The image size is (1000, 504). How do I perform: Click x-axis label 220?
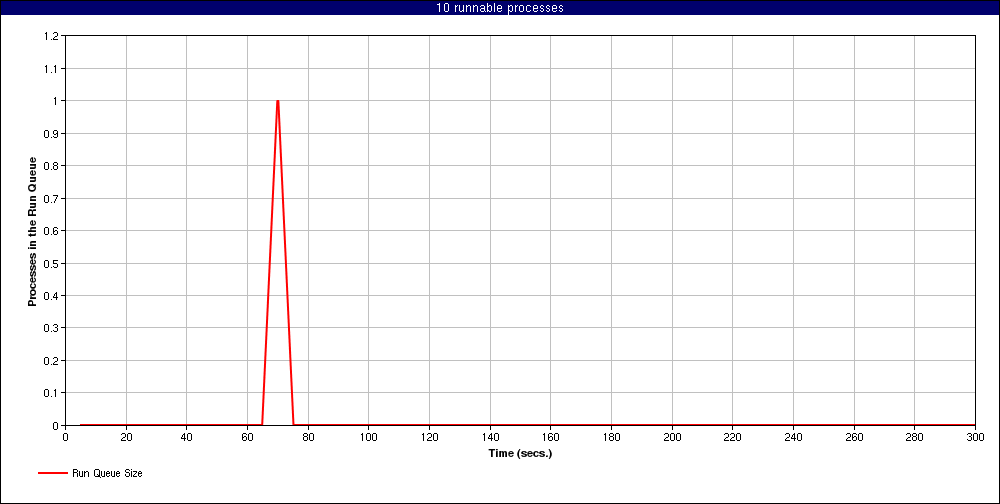click(732, 437)
